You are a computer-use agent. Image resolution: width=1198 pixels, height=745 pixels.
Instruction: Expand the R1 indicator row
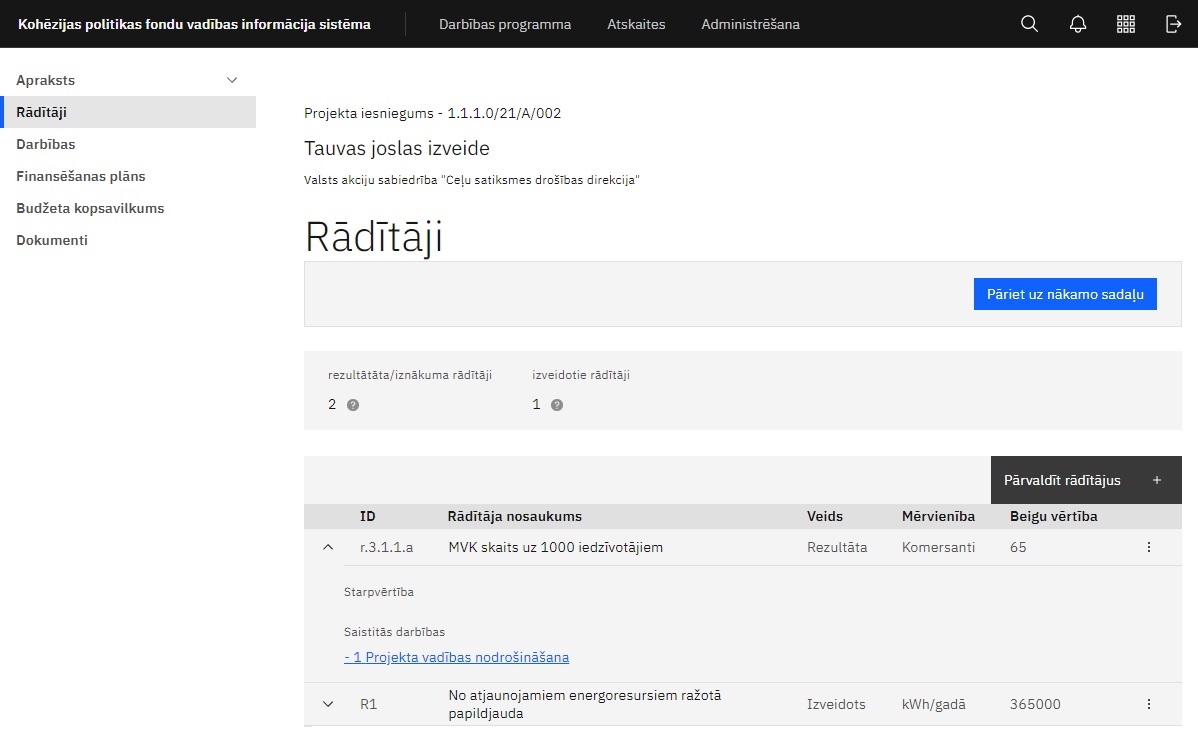(328, 705)
